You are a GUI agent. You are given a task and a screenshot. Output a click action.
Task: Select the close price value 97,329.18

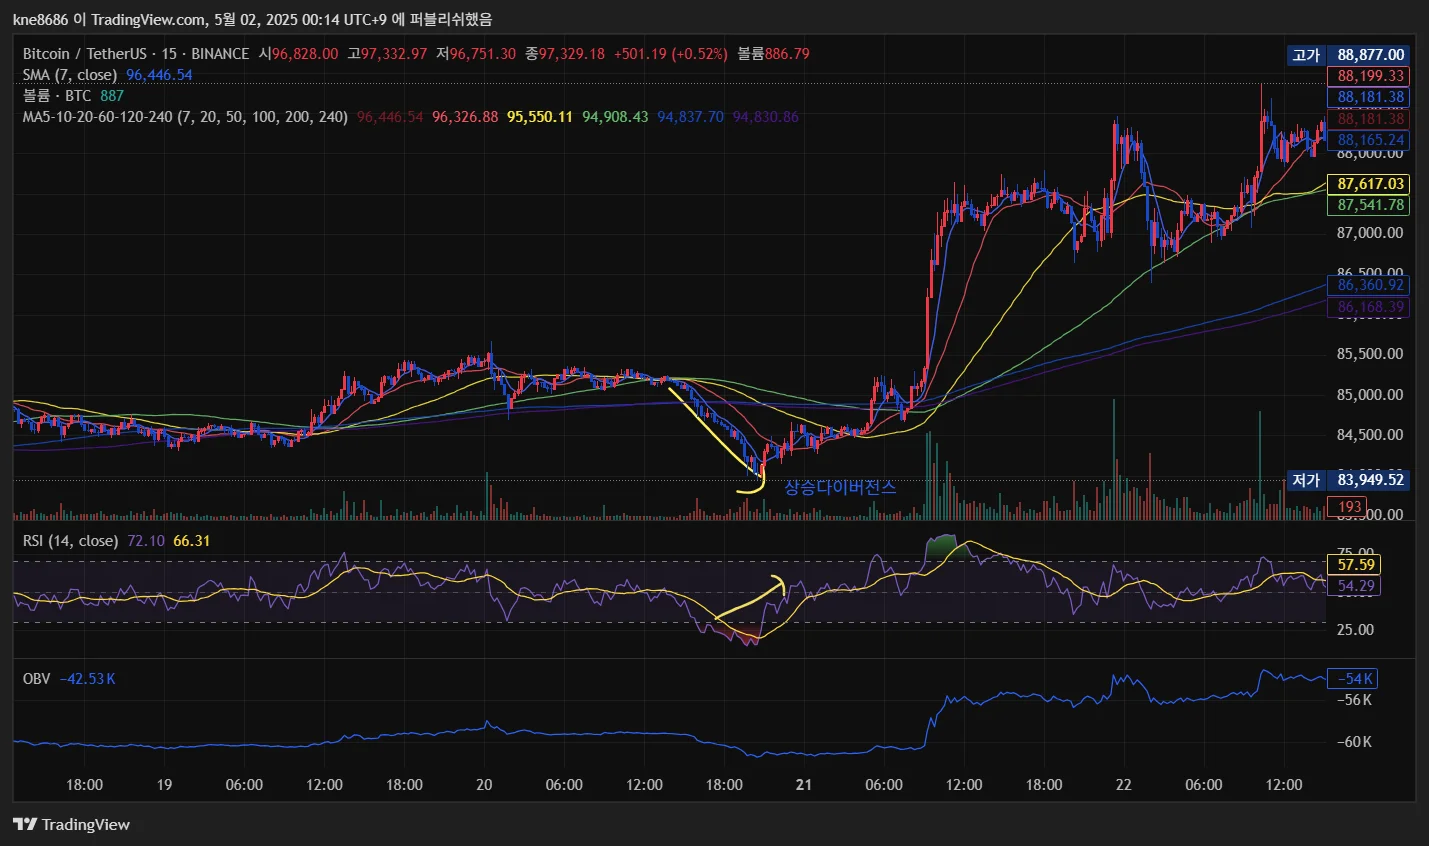[572, 54]
